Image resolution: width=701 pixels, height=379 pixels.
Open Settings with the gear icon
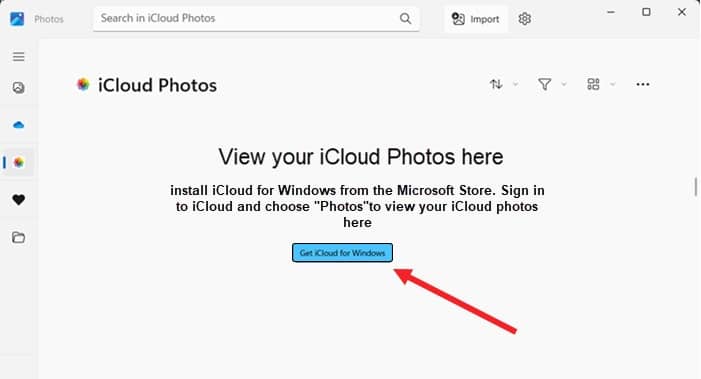(524, 19)
